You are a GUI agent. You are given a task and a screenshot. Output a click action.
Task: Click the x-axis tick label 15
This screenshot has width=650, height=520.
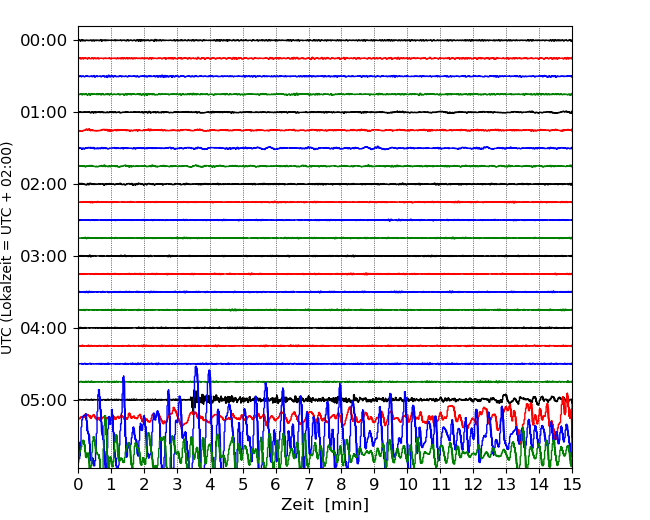(x=572, y=484)
